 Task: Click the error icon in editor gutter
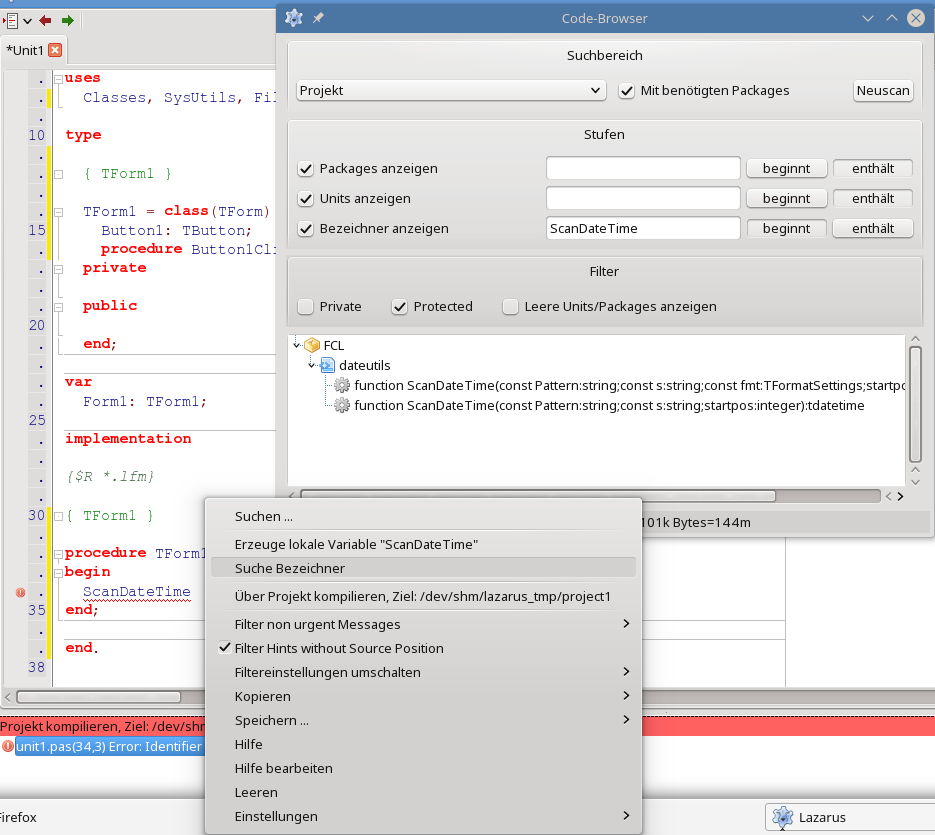pyautogui.click(x=20, y=592)
